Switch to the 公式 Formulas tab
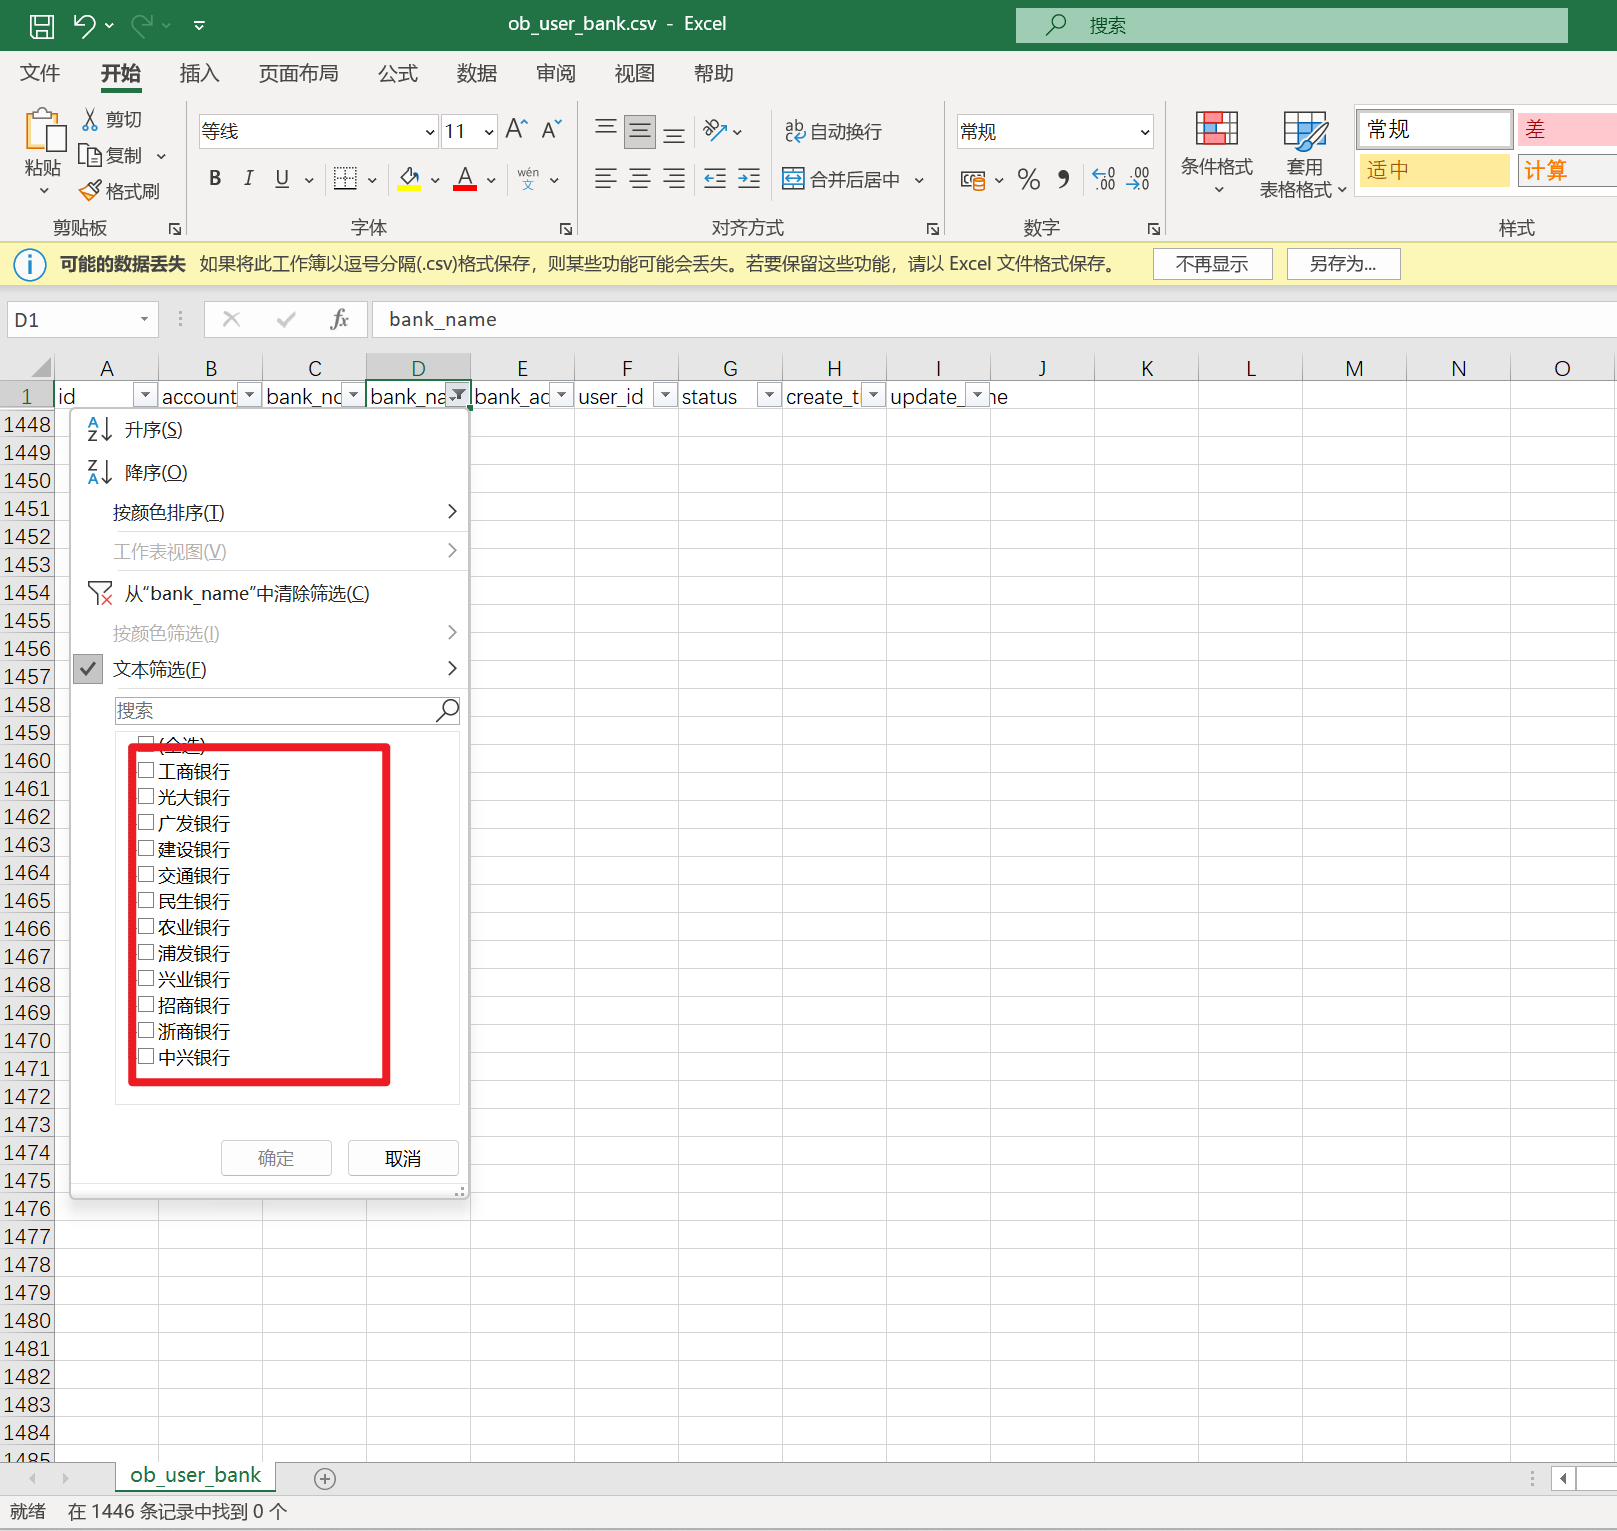Screen dimensions: 1617x1531 coord(397,73)
